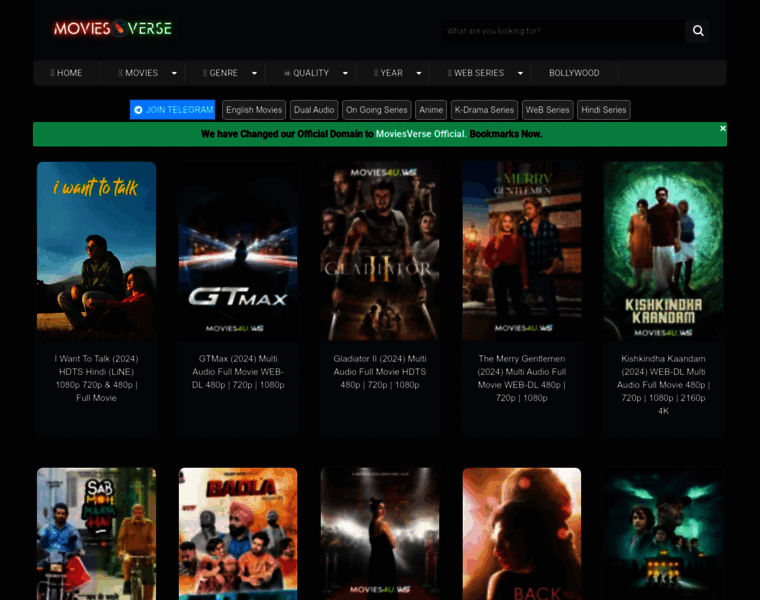Expand the MOVIES dropdown arrow
760x600 pixels.
(174, 73)
